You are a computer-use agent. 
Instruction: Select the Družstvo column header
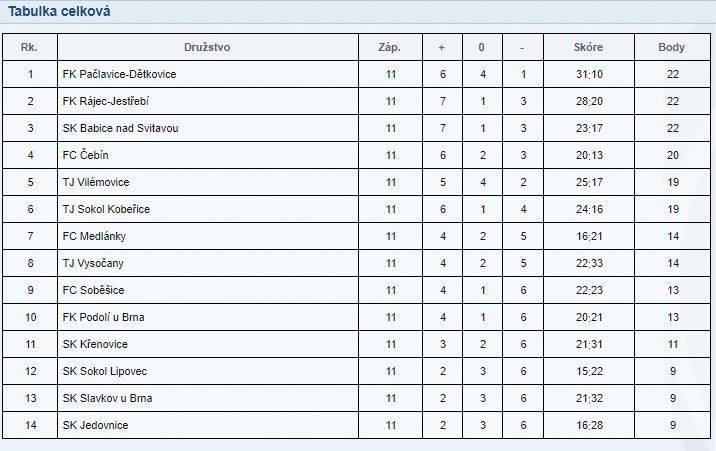tap(207, 47)
